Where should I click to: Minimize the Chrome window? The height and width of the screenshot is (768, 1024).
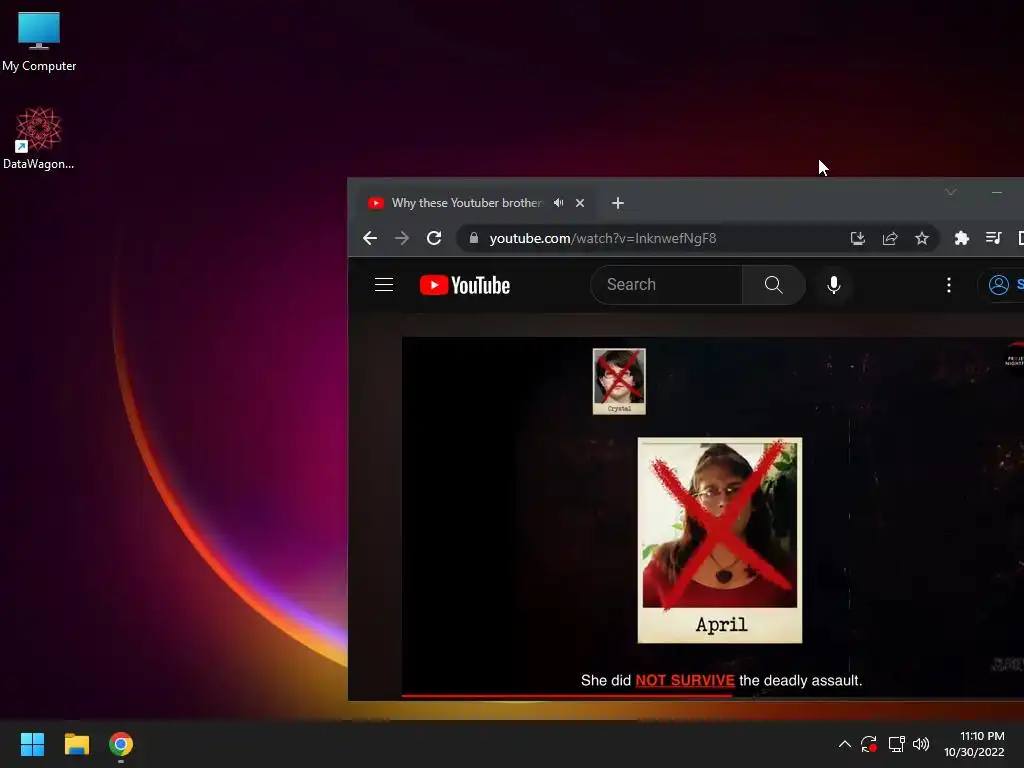click(x=997, y=192)
